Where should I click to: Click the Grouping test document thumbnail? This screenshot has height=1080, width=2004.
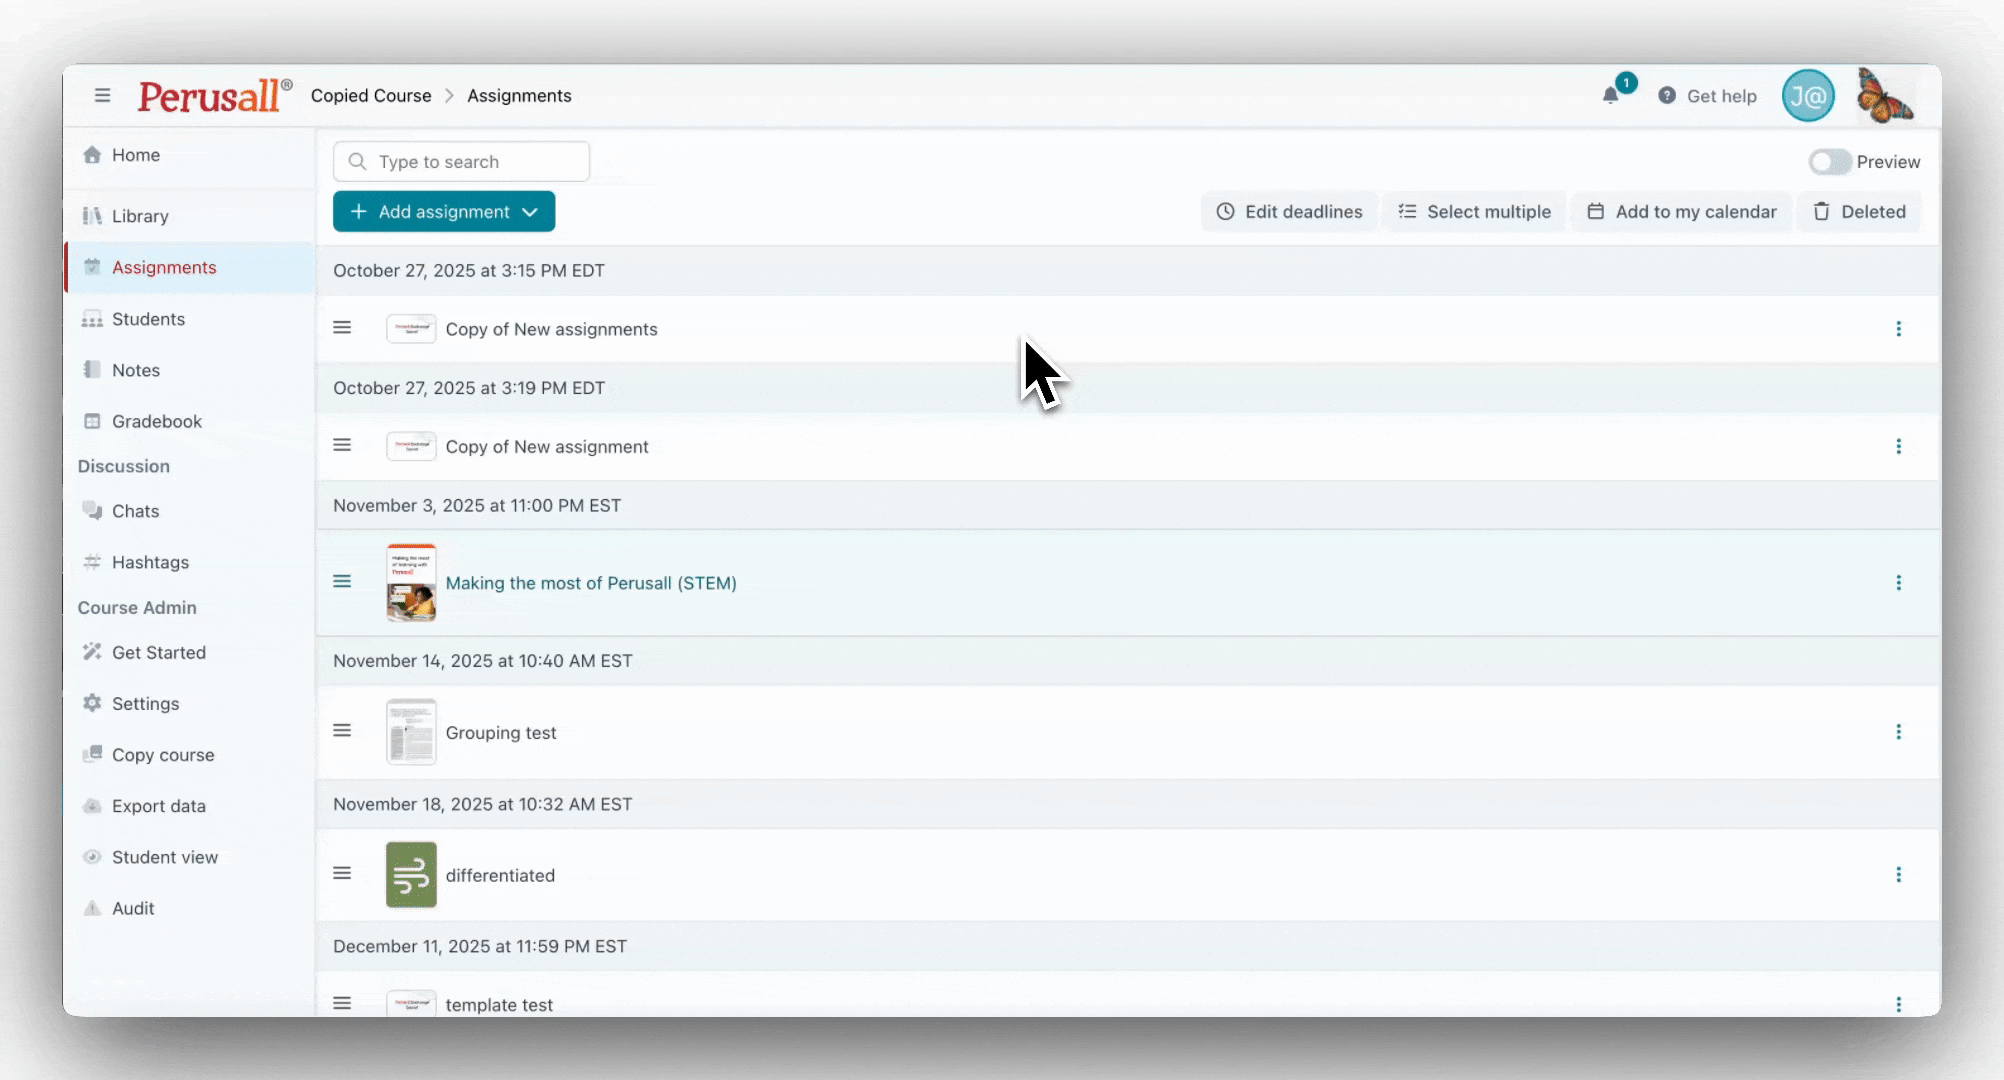tap(411, 732)
